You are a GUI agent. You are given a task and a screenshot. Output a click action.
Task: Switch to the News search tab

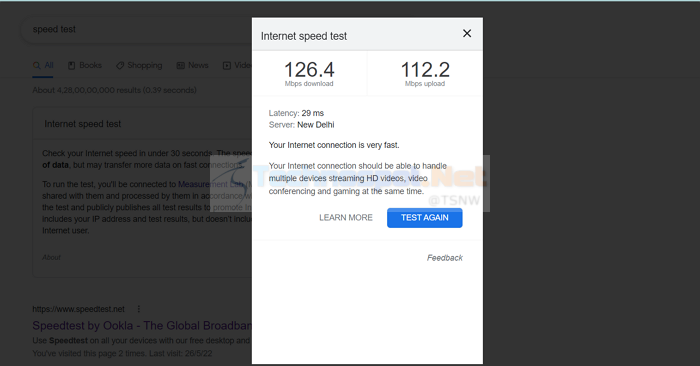click(x=192, y=66)
